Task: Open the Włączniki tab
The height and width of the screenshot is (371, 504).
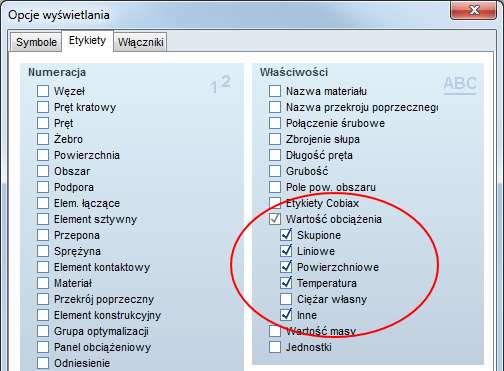Action: coord(140,42)
